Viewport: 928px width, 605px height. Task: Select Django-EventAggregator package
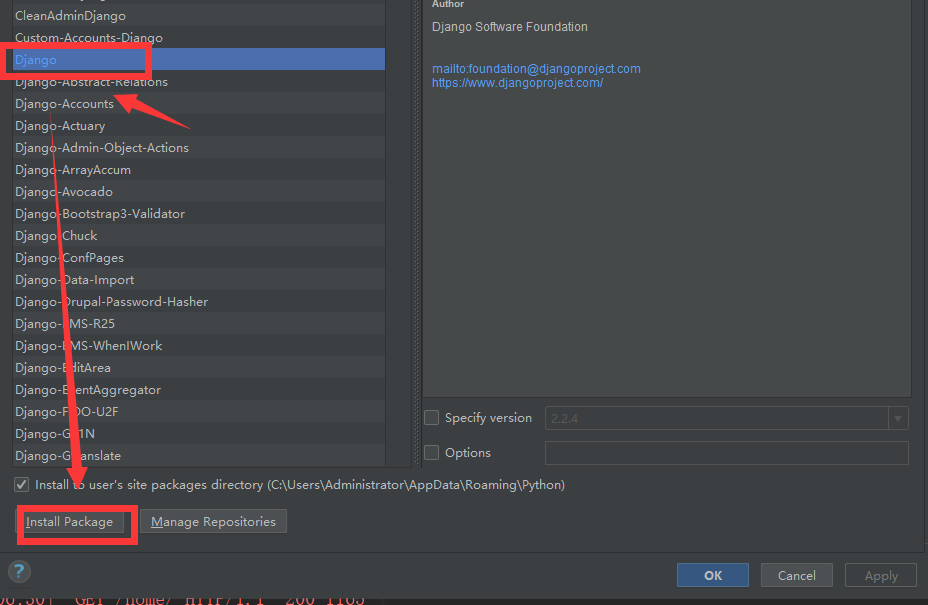(199, 390)
